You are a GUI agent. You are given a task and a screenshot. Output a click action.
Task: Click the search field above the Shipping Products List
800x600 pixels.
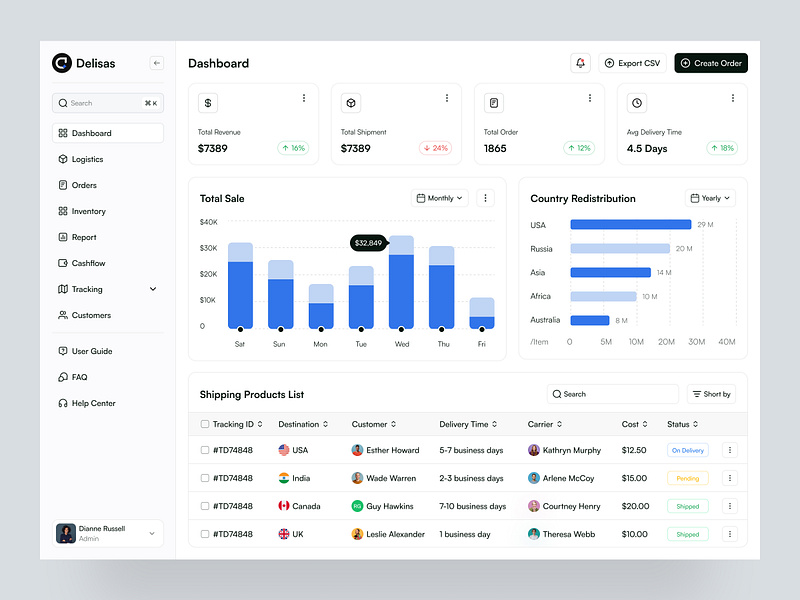612,394
